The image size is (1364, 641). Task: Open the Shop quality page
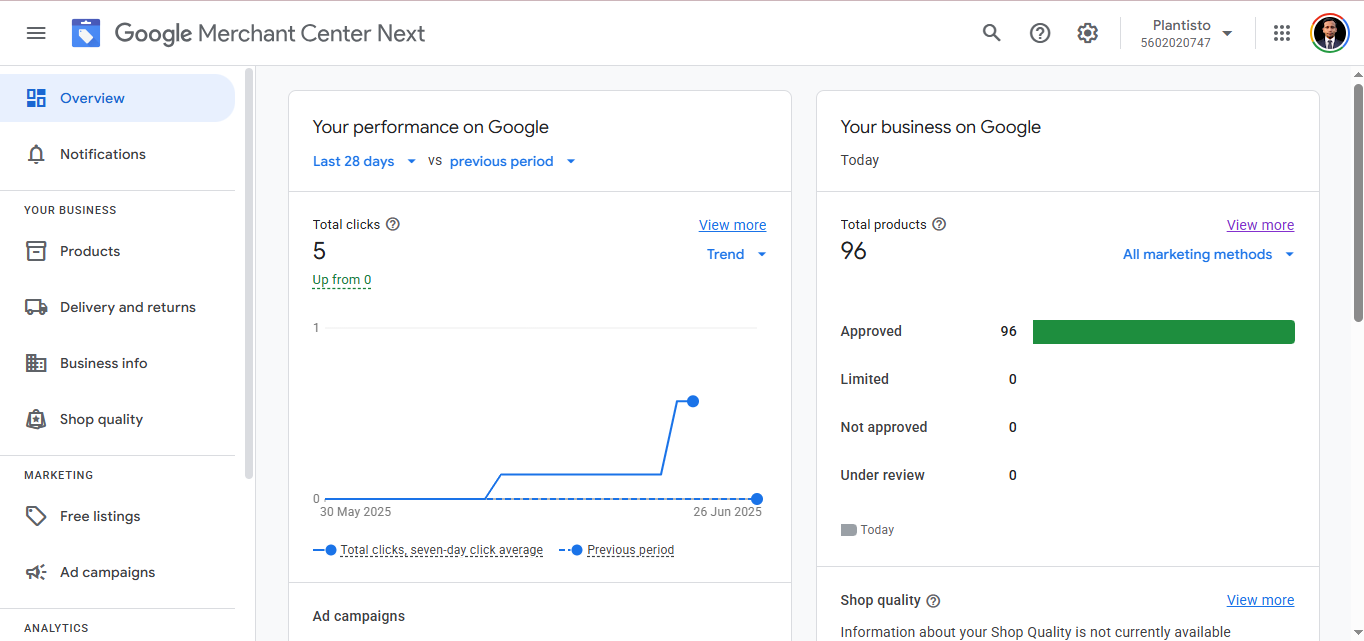tap(117, 419)
